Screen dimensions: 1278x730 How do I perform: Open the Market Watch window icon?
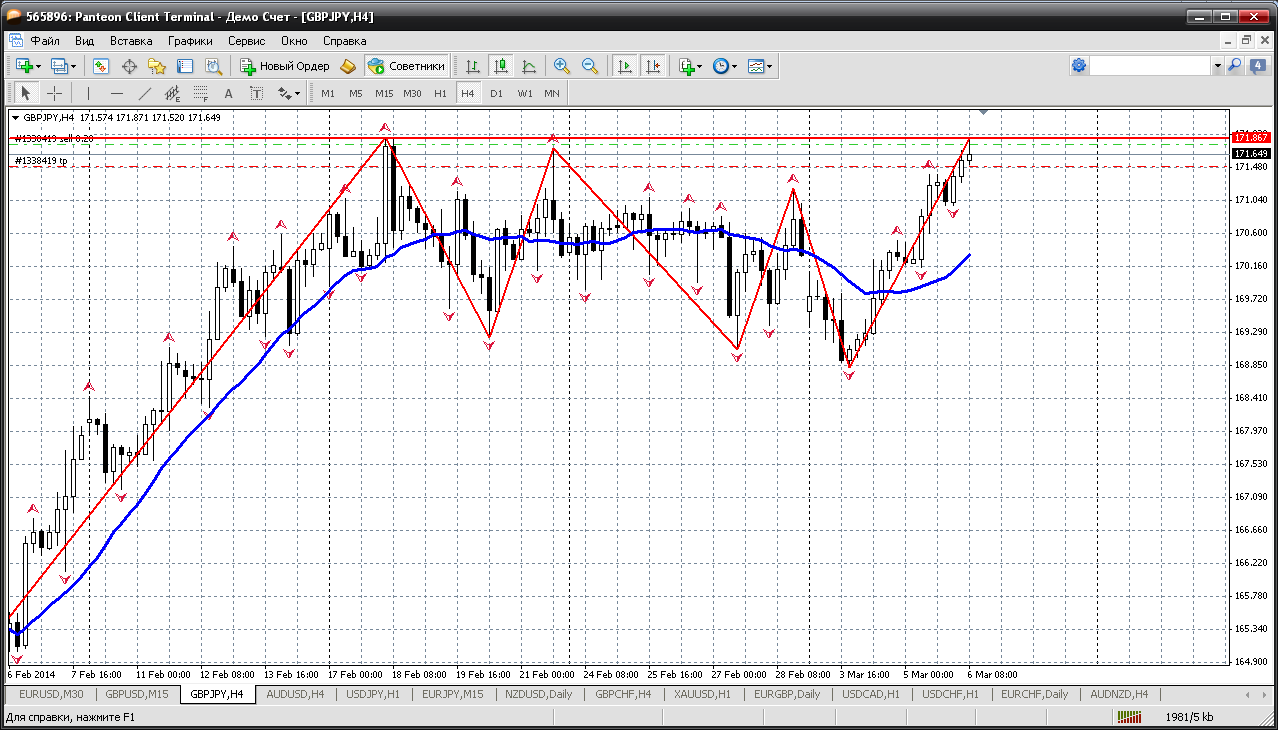pyautogui.click(x=101, y=66)
